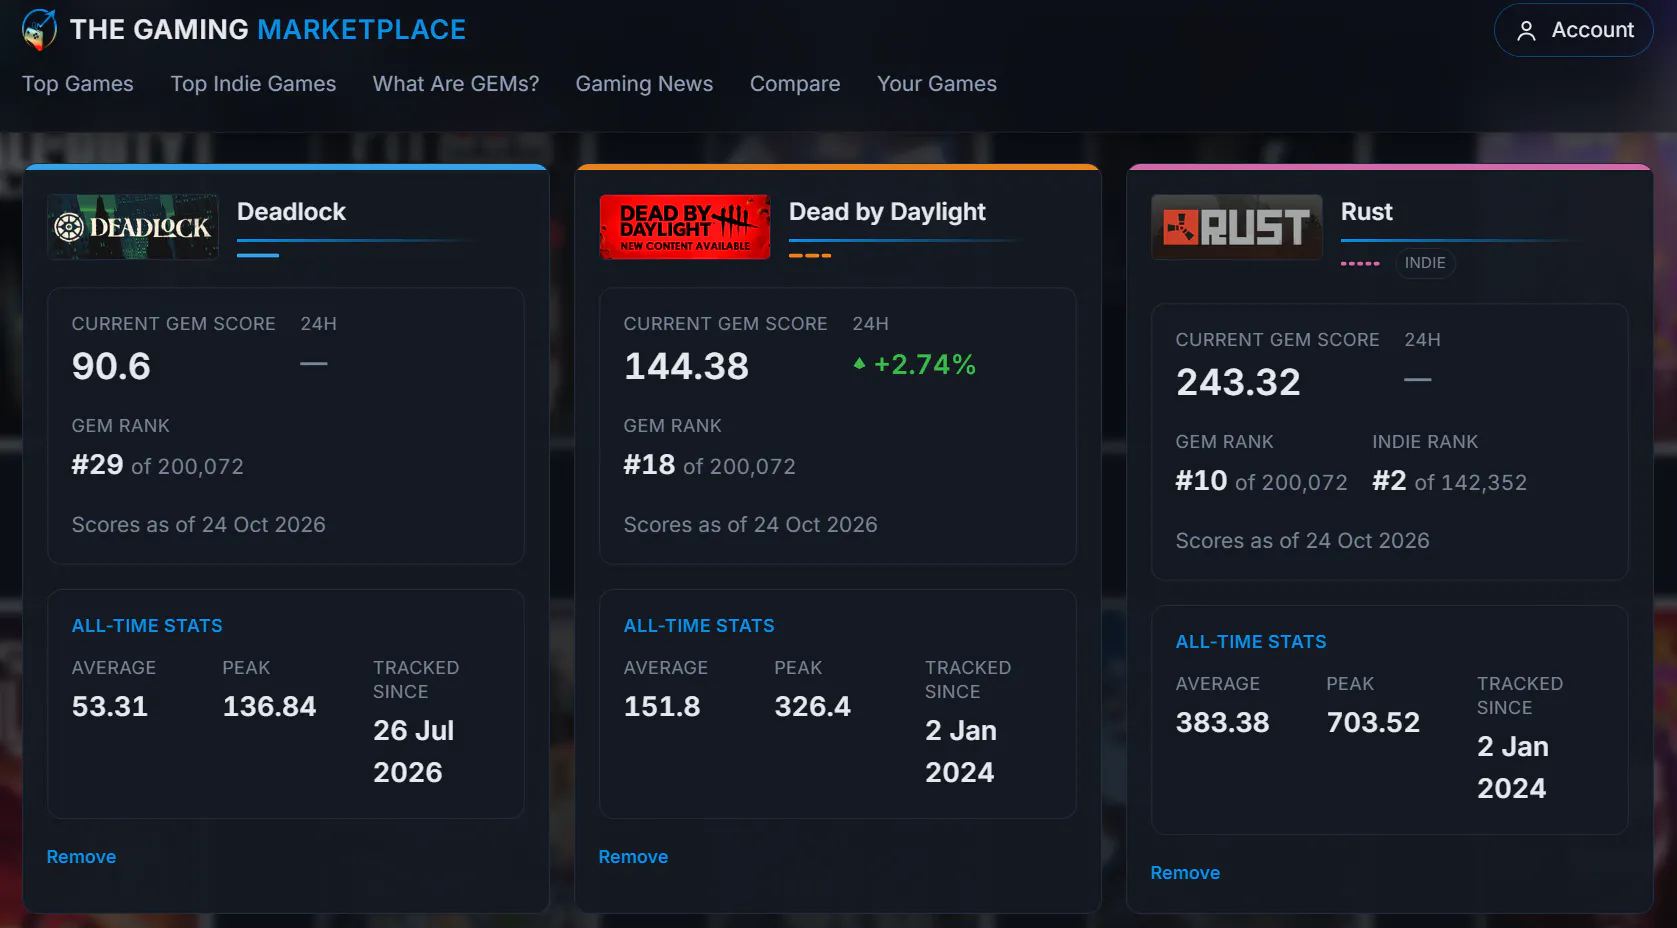The height and width of the screenshot is (928, 1677).
Task: Click the Account user icon
Action: [1526, 31]
